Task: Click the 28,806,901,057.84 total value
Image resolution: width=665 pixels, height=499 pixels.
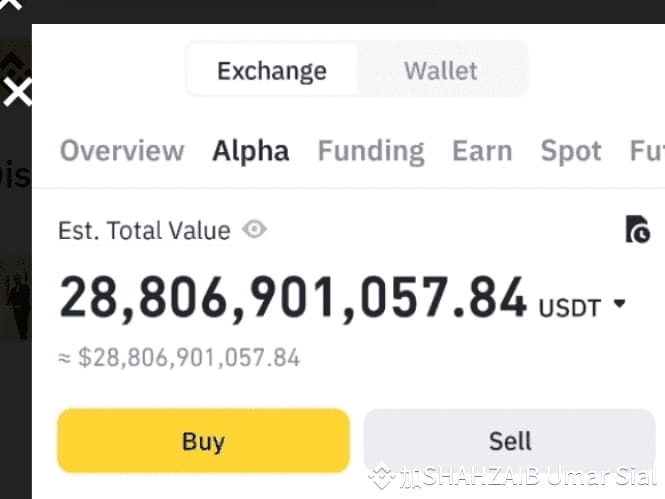Action: point(293,298)
